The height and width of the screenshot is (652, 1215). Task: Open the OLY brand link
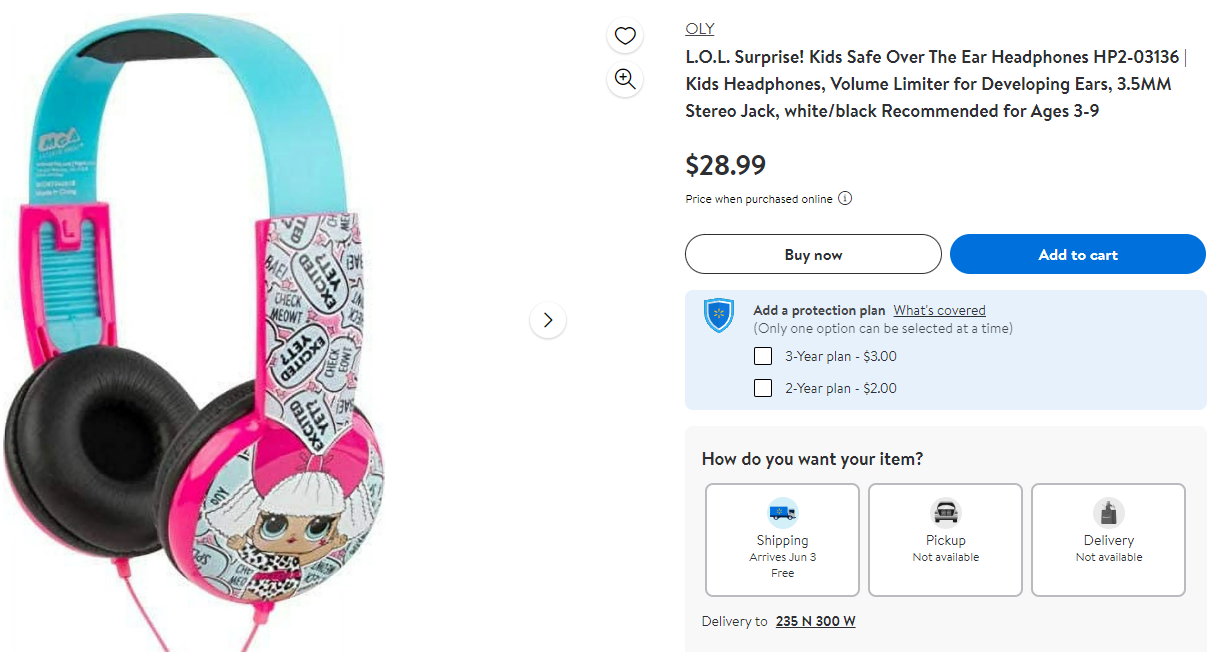pyautogui.click(x=699, y=28)
